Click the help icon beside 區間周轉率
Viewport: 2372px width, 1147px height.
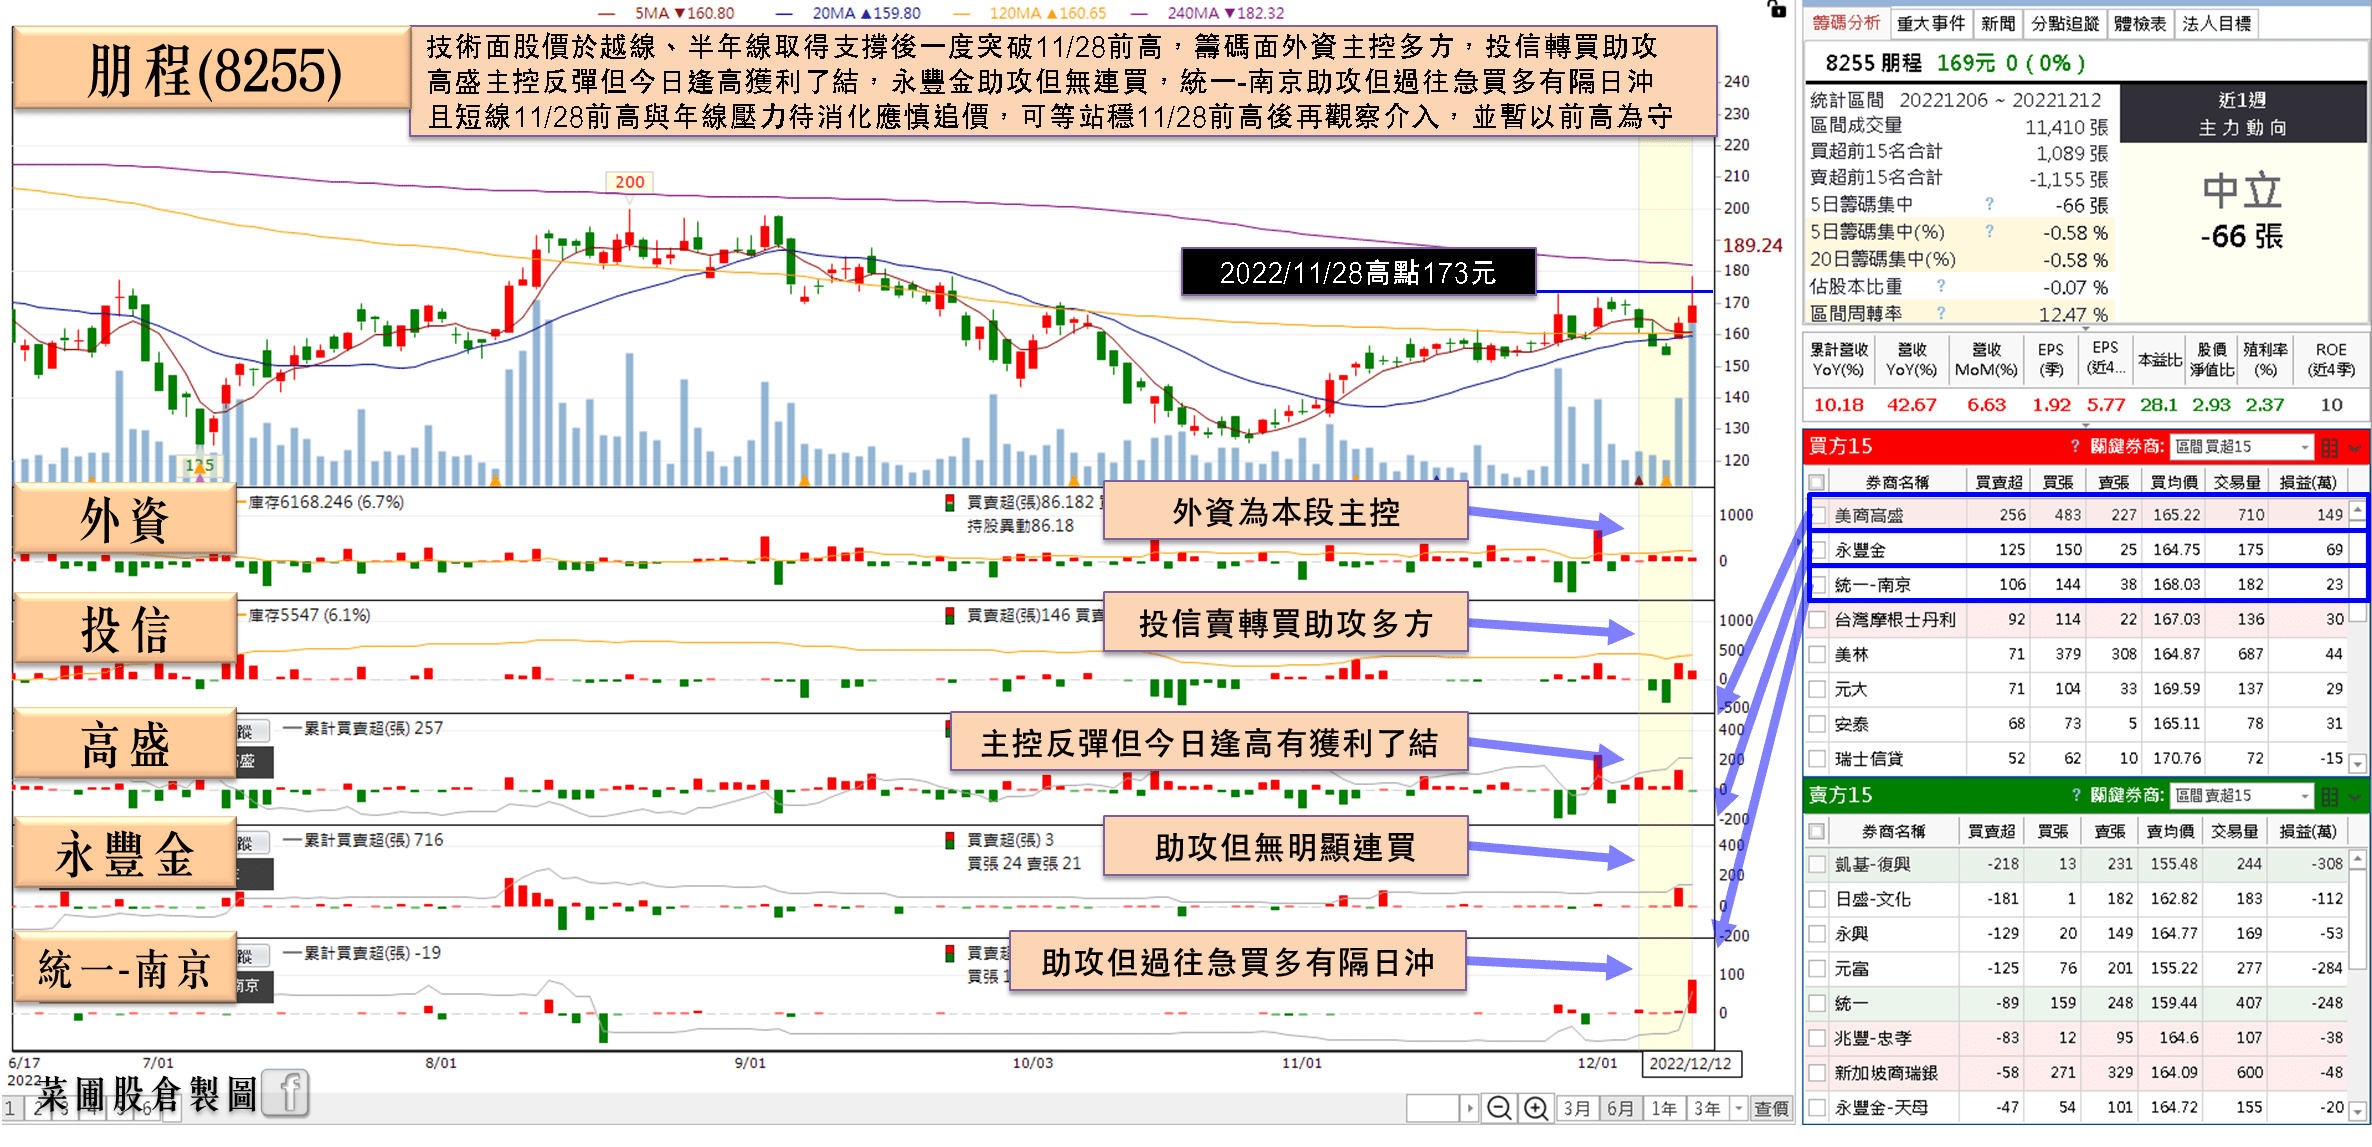point(1941,313)
